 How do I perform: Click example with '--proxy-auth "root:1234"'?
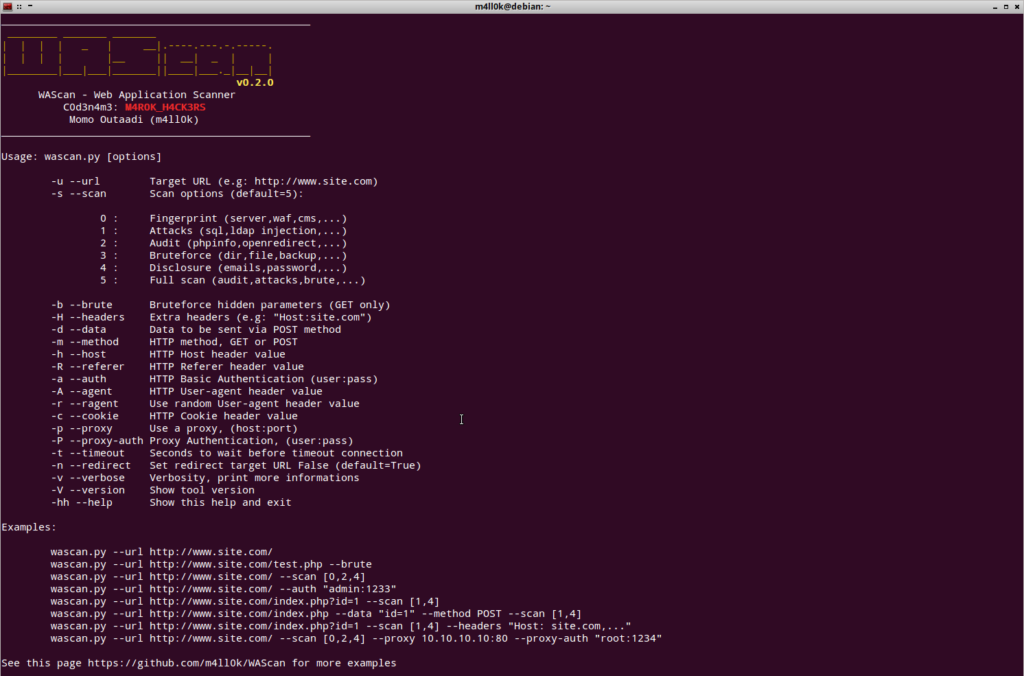356,639
